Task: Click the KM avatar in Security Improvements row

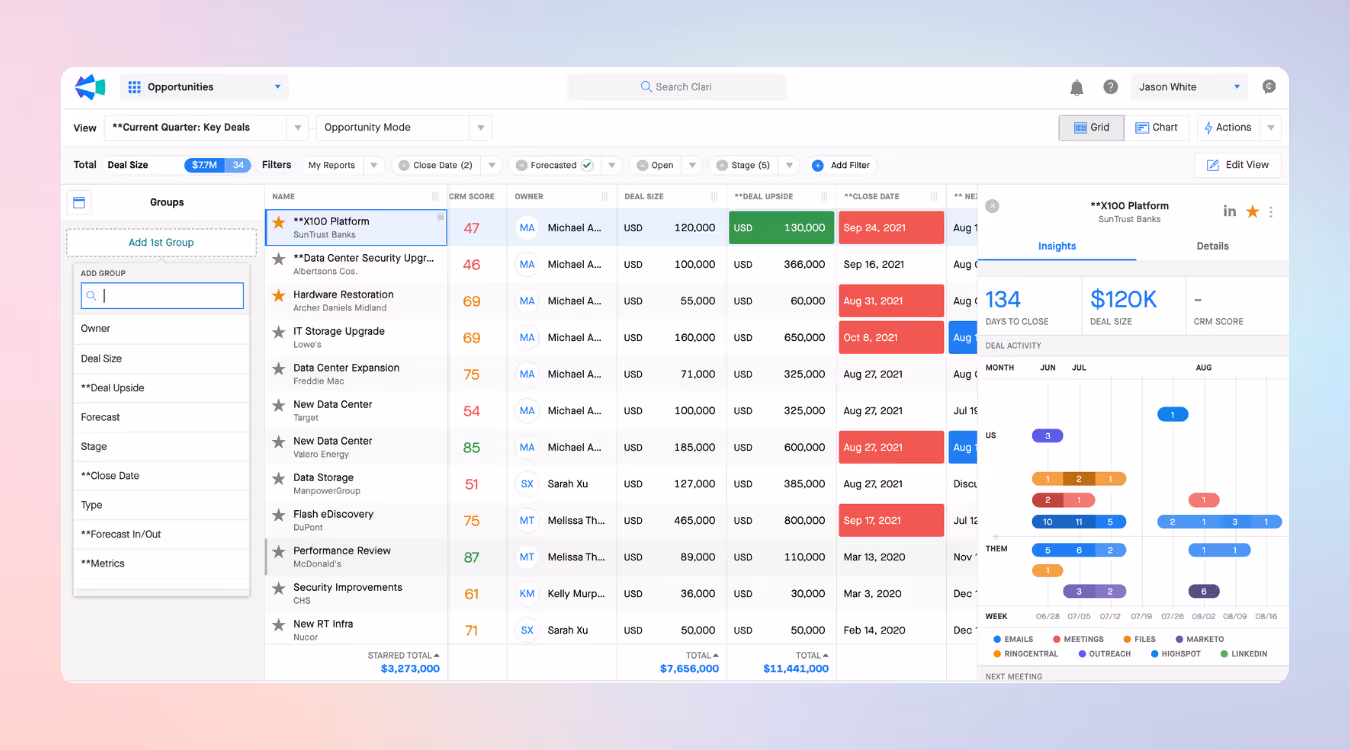Action: [527, 594]
